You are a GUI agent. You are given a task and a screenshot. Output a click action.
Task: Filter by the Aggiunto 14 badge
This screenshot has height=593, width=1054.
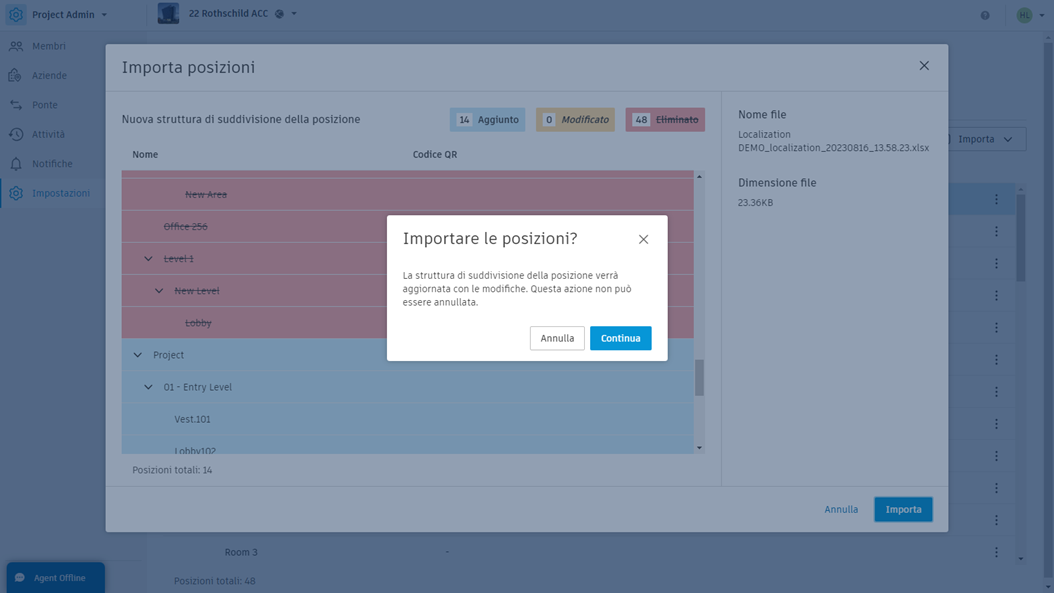point(487,120)
